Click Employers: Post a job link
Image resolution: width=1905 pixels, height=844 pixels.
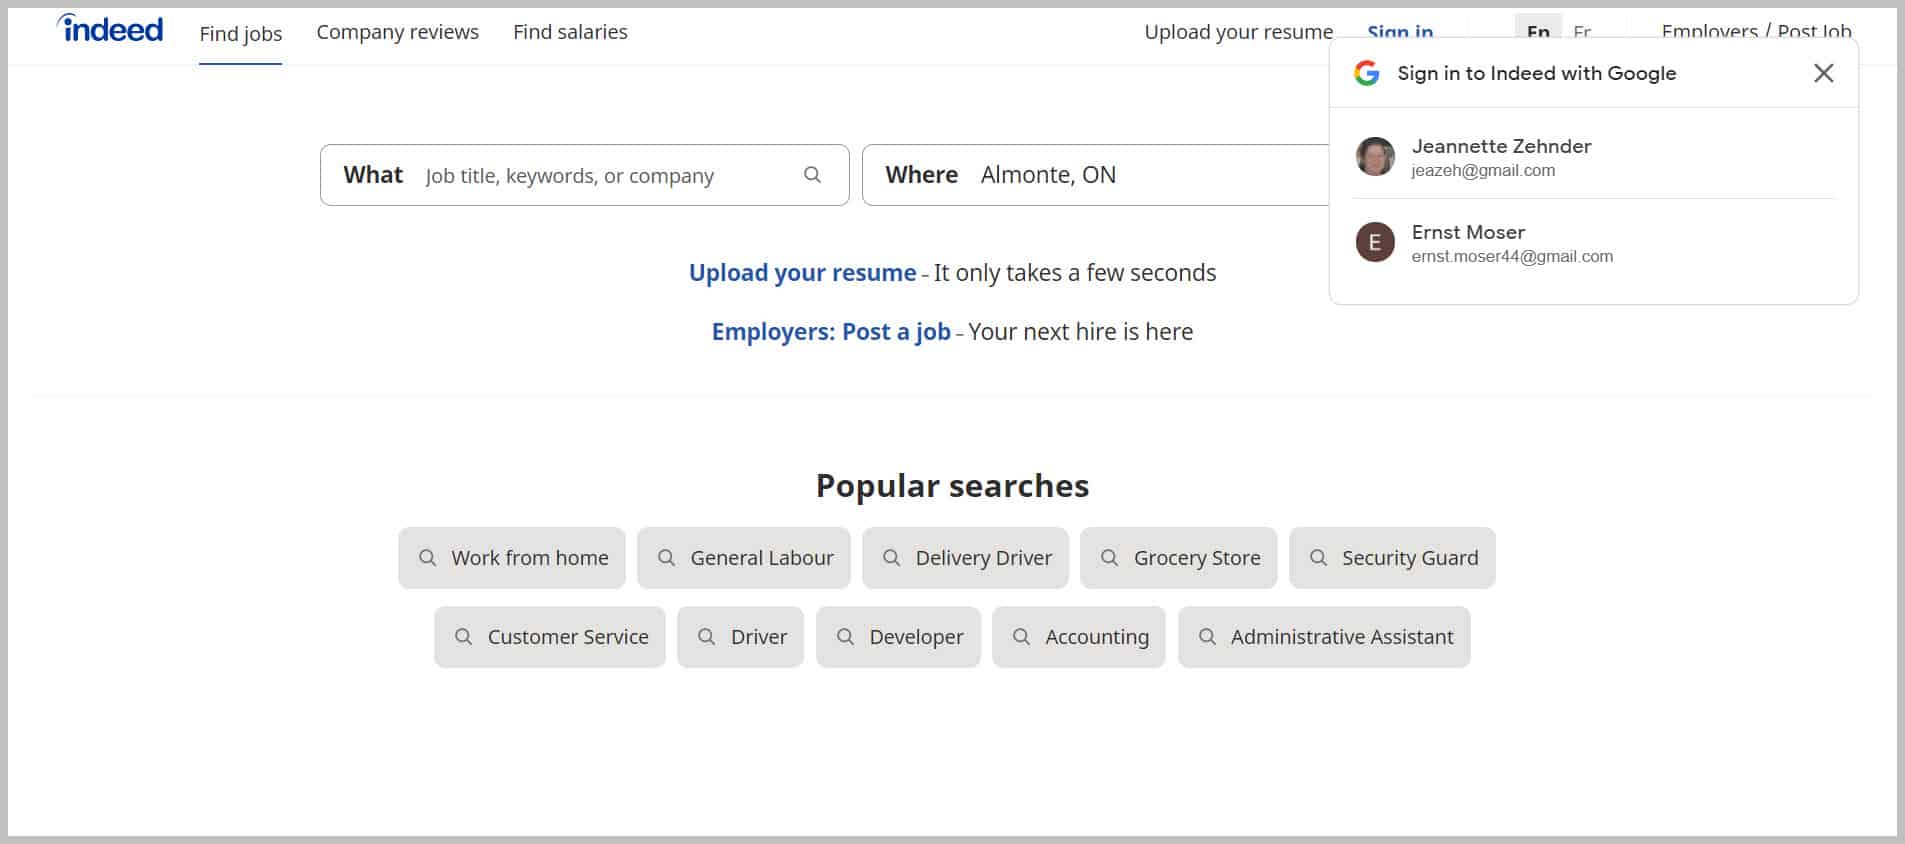831,332
